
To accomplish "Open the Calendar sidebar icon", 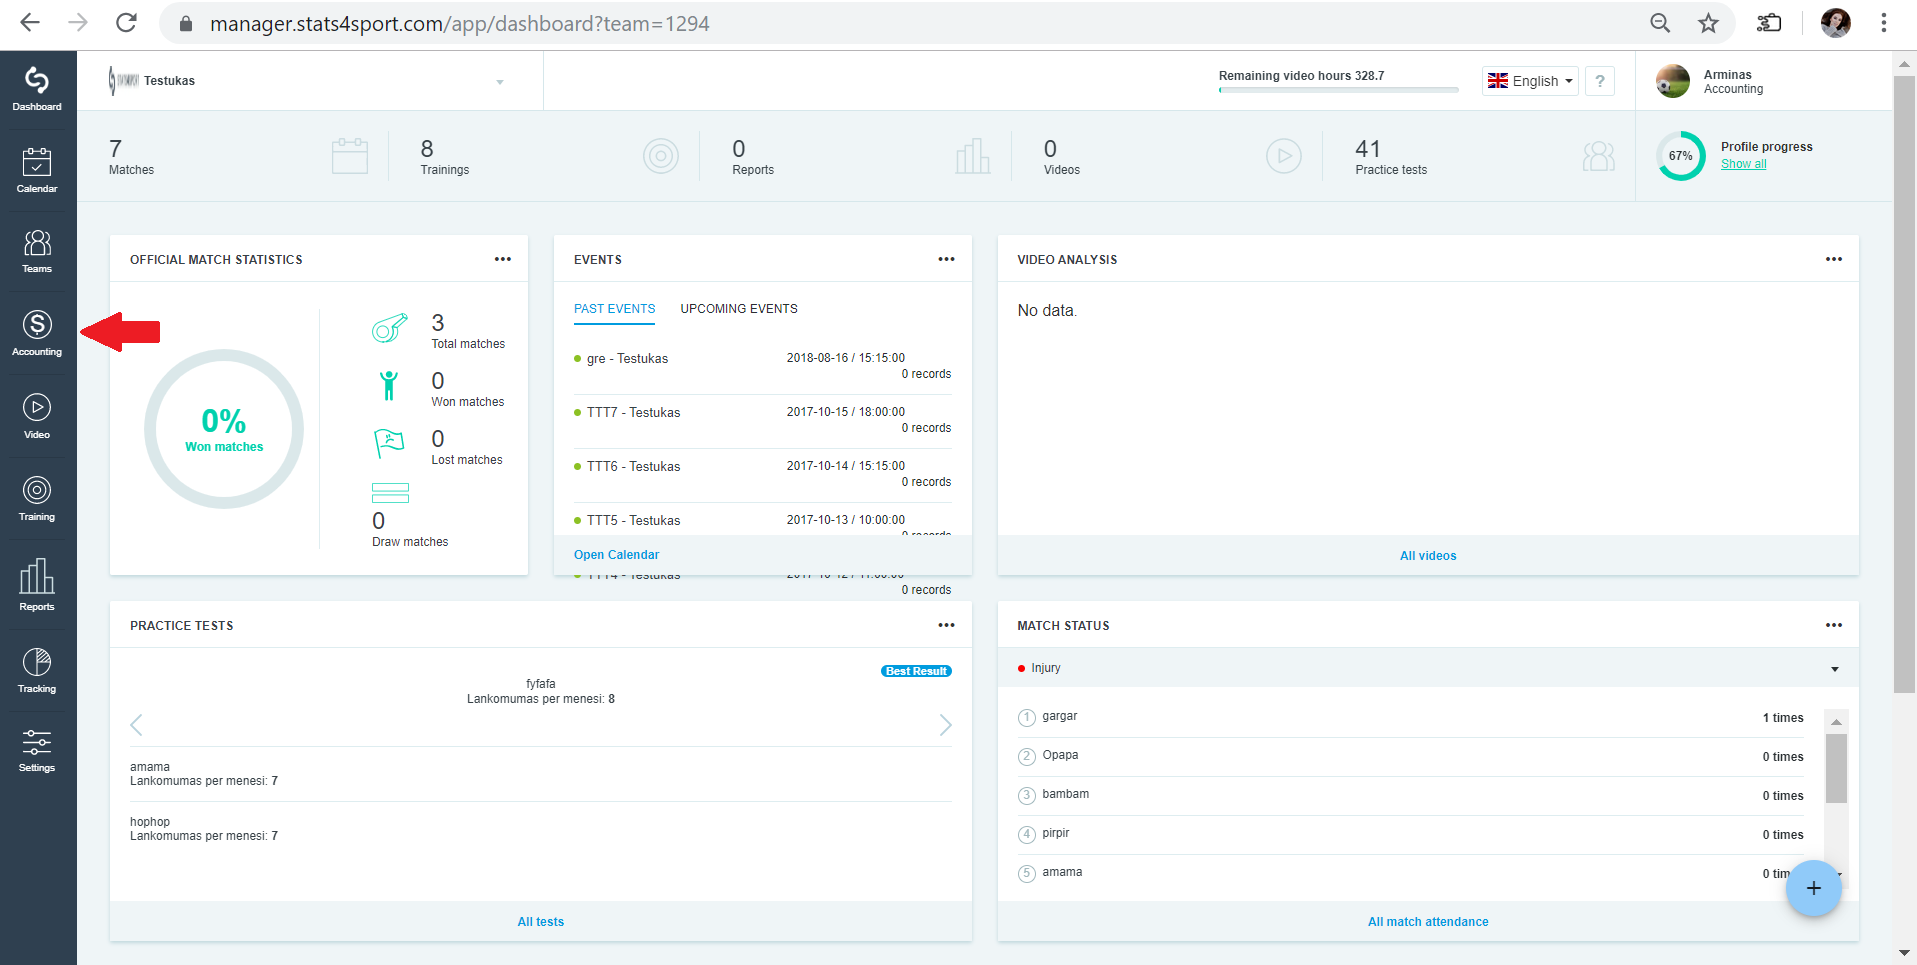I will (x=37, y=170).
